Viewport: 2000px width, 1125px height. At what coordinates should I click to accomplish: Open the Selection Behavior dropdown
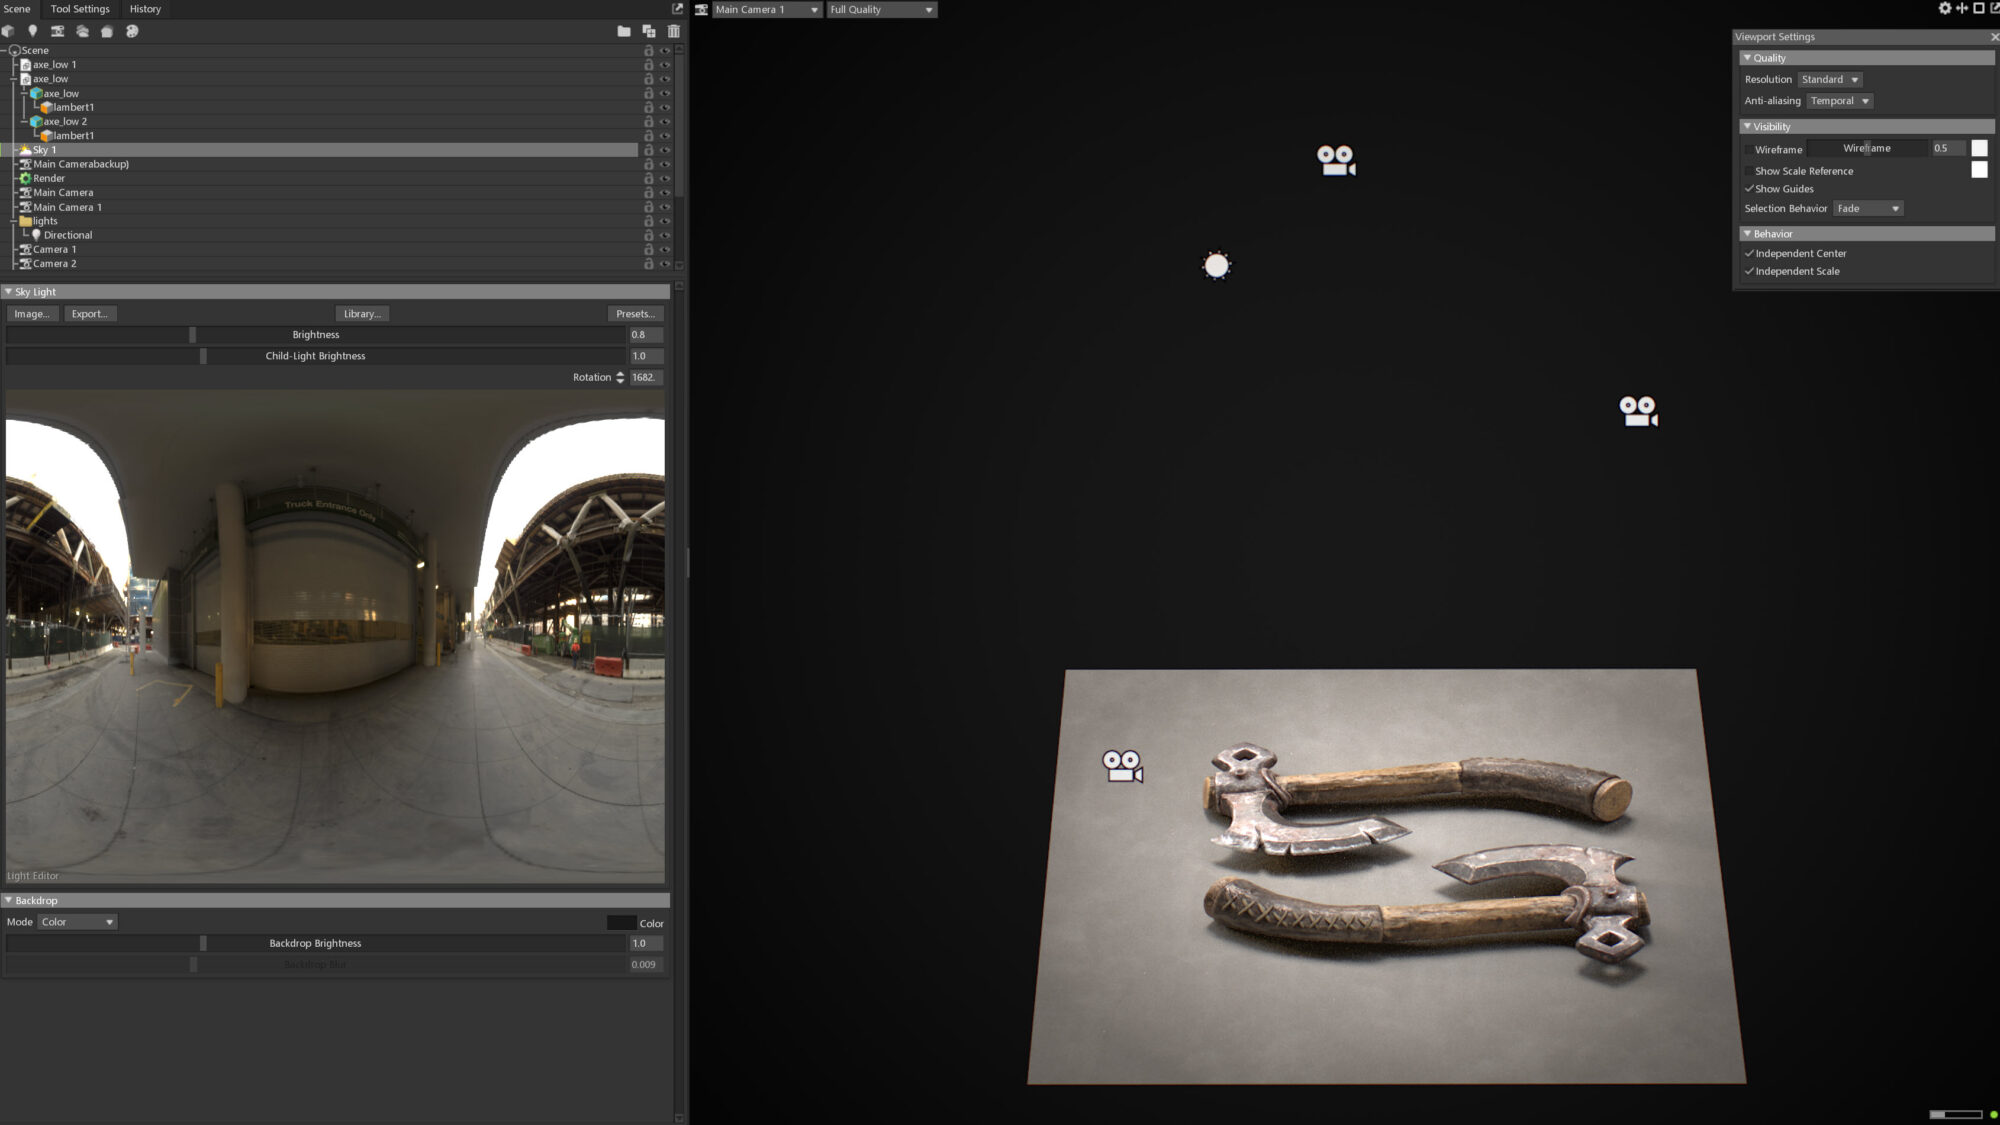(x=1867, y=208)
